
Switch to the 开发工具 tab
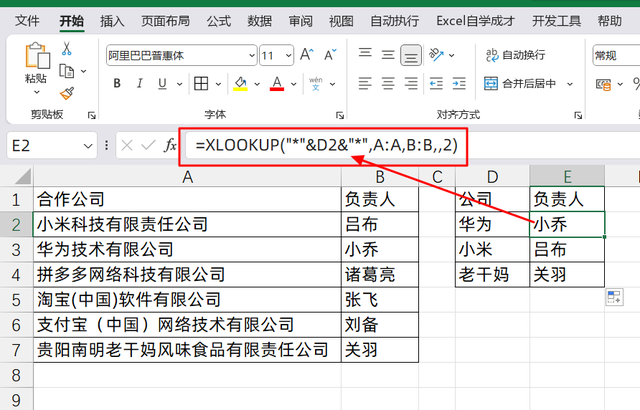(x=556, y=21)
